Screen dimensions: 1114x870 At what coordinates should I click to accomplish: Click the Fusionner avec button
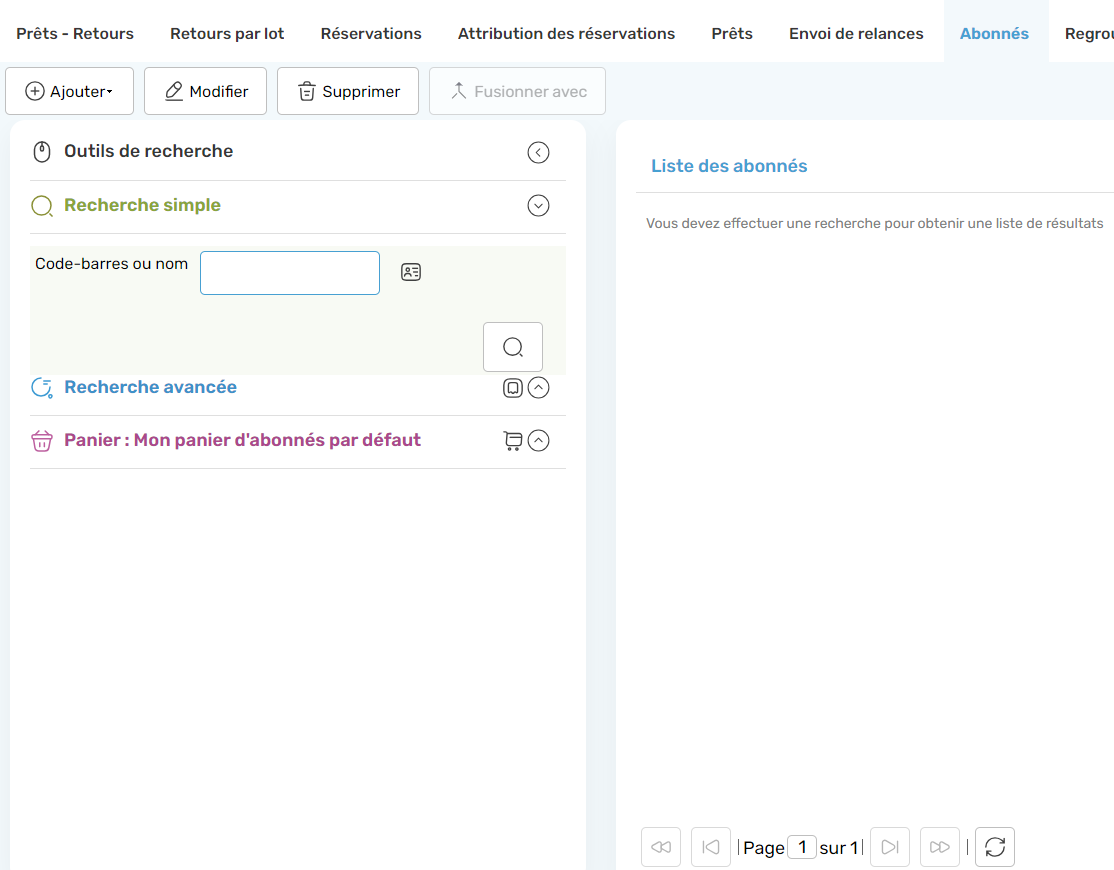pos(517,90)
